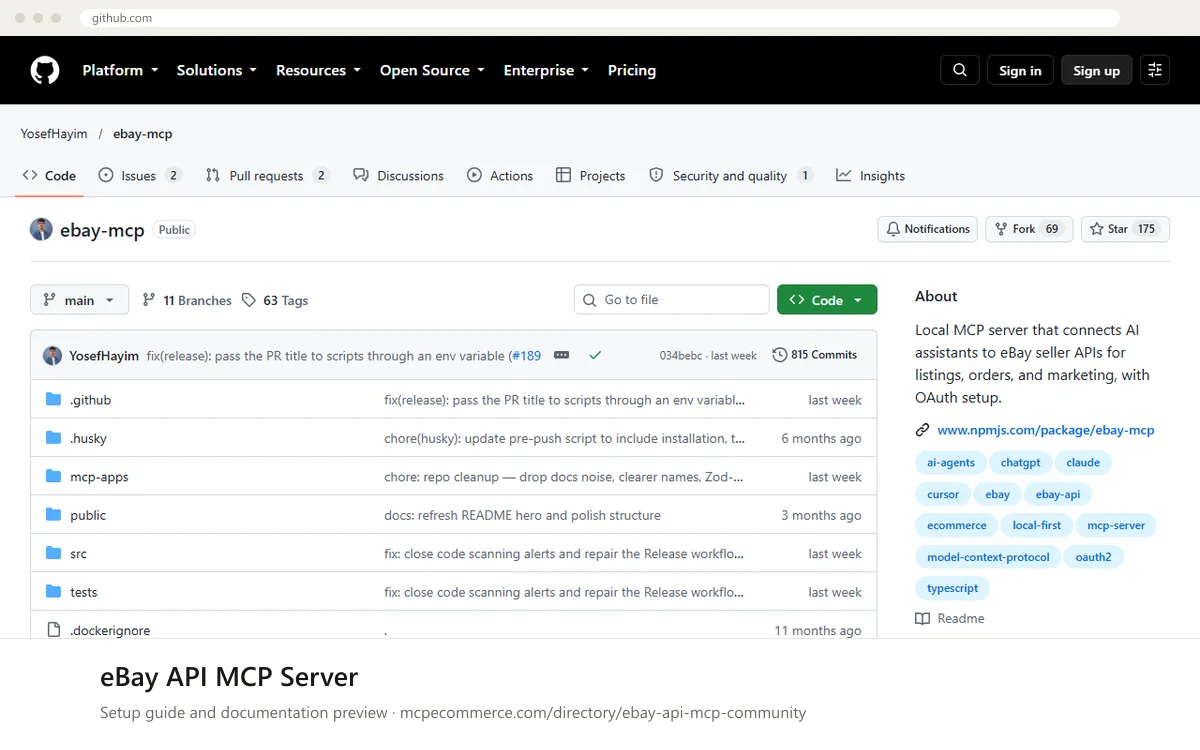Star the repository with Star button
1200x750 pixels.
click(1125, 229)
